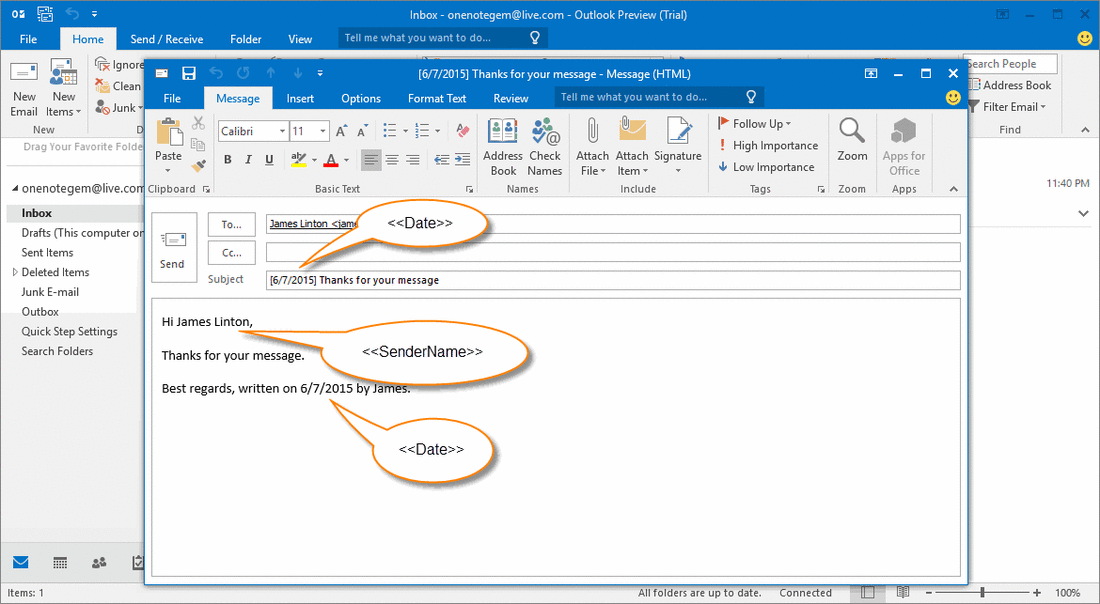Image resolution: width=1100 pixels, height=604 pixels.
Task: Switch to the Calendar view icon
Action: point(59,562)
